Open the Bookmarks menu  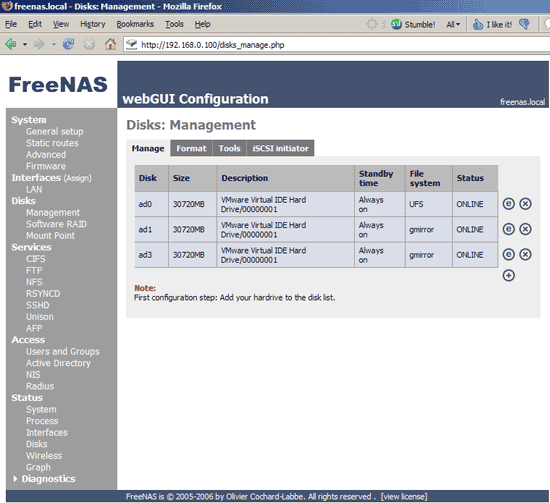click(135, 24)
